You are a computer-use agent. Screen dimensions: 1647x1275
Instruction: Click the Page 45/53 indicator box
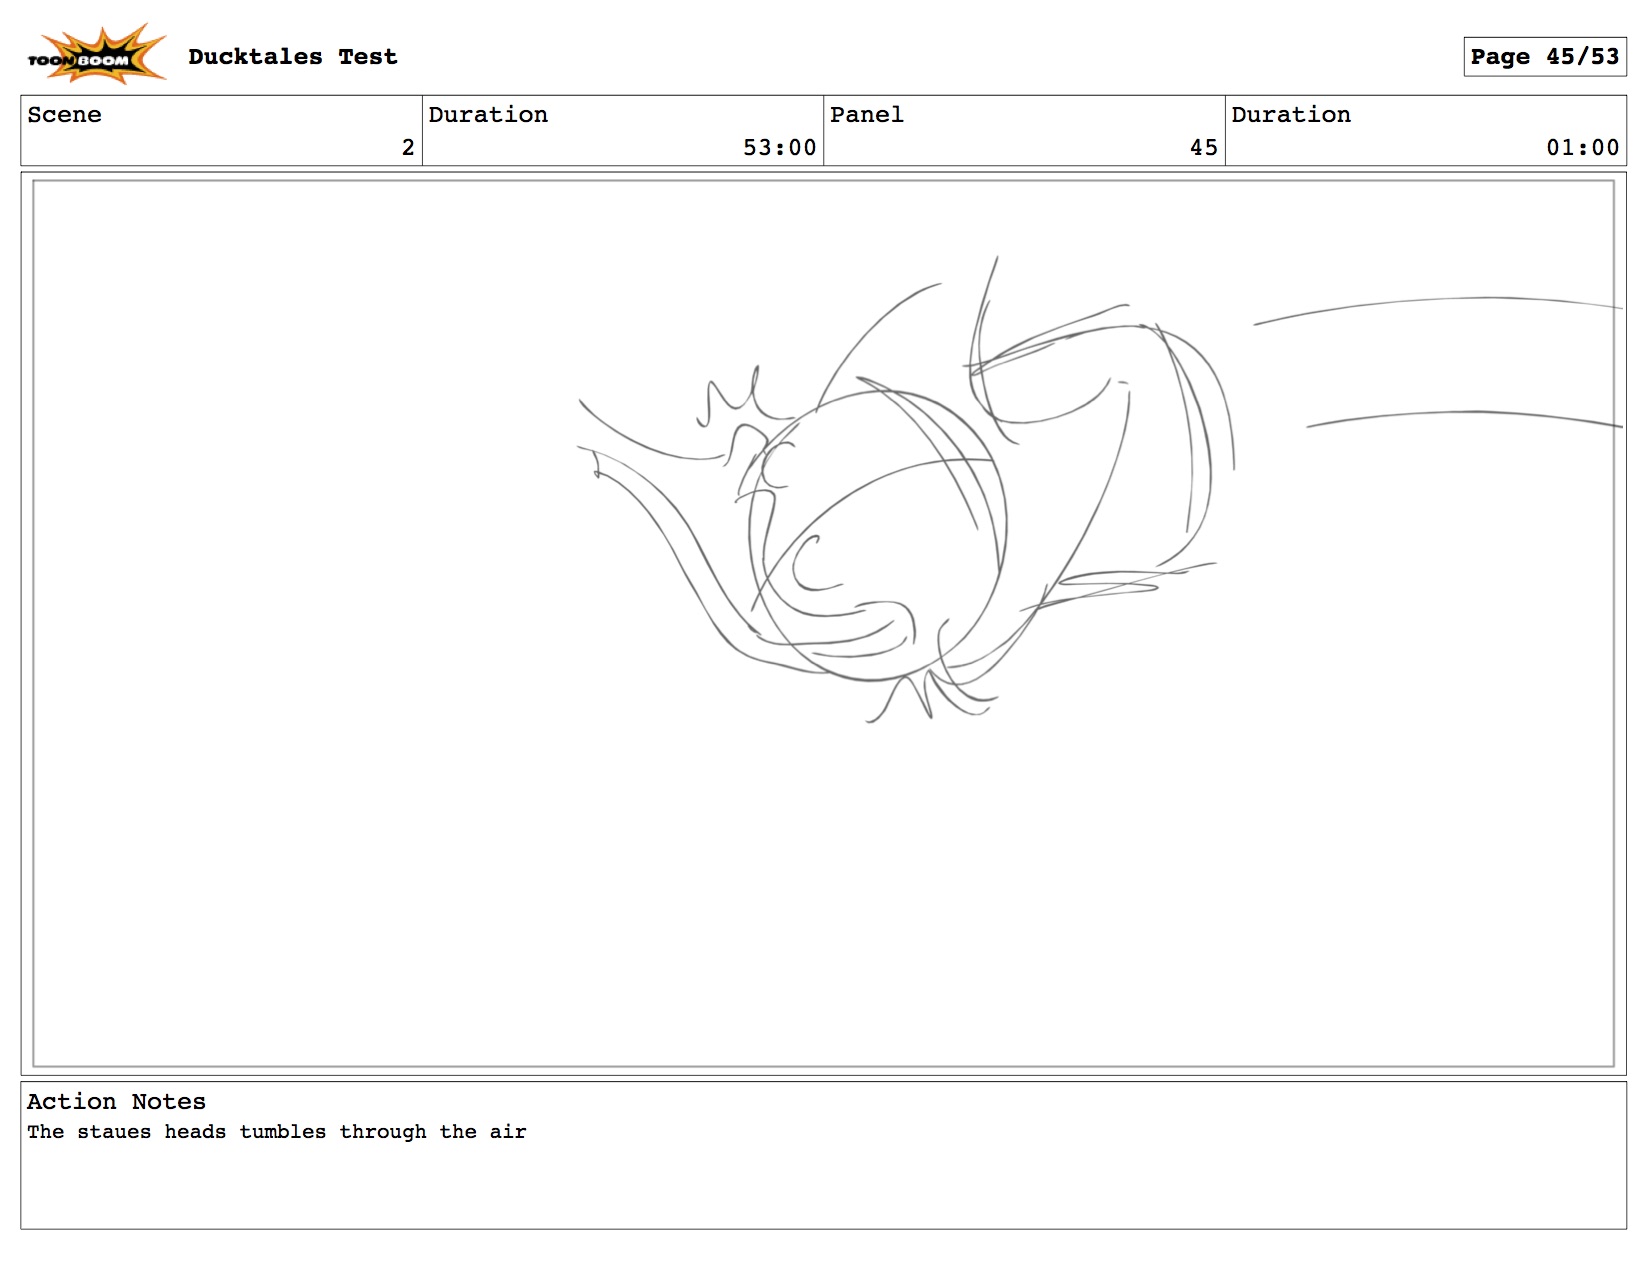tap(1543, 57)
